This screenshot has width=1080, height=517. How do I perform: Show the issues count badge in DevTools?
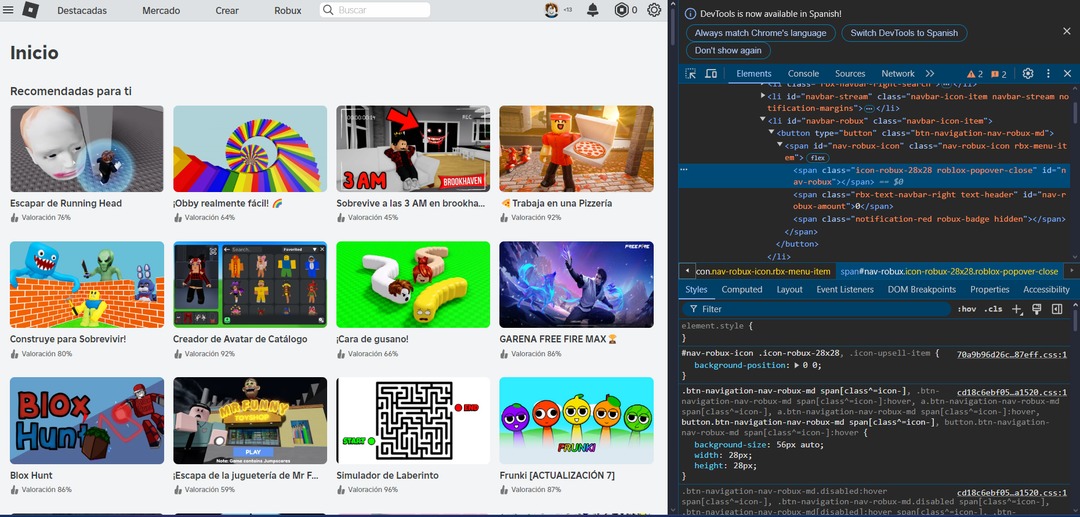pos(999,74)
